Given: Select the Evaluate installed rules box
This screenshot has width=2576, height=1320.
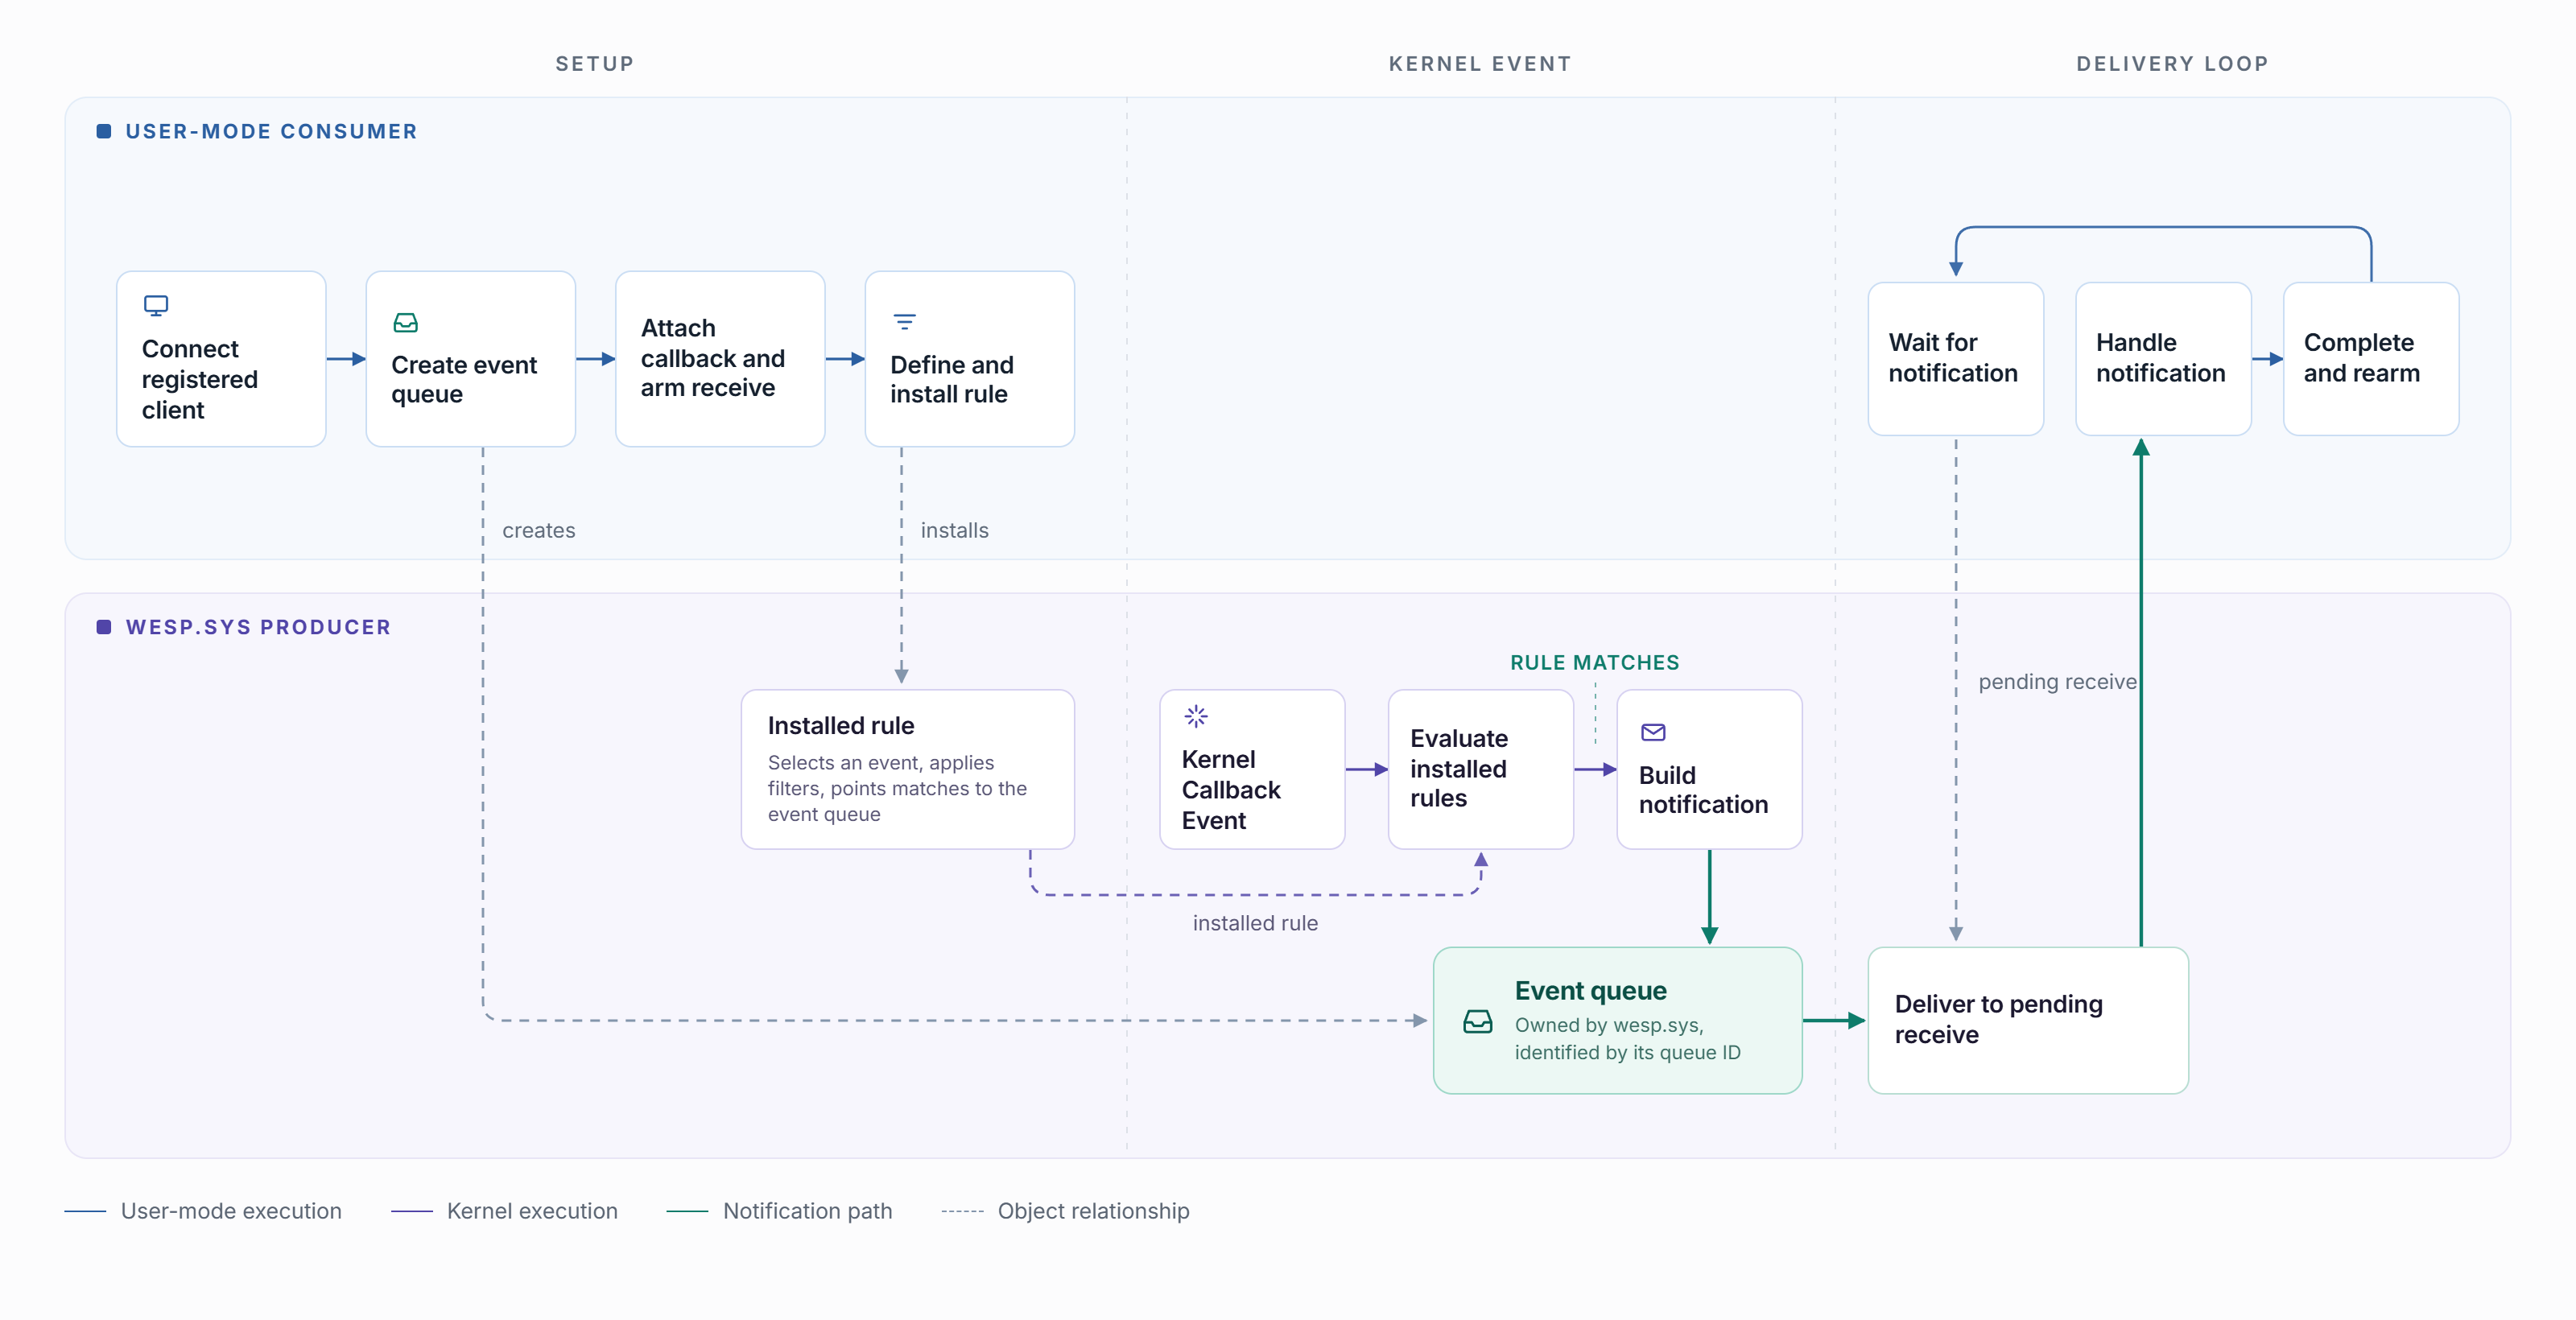Looking at the screenshot, I should pos(1481,769).
